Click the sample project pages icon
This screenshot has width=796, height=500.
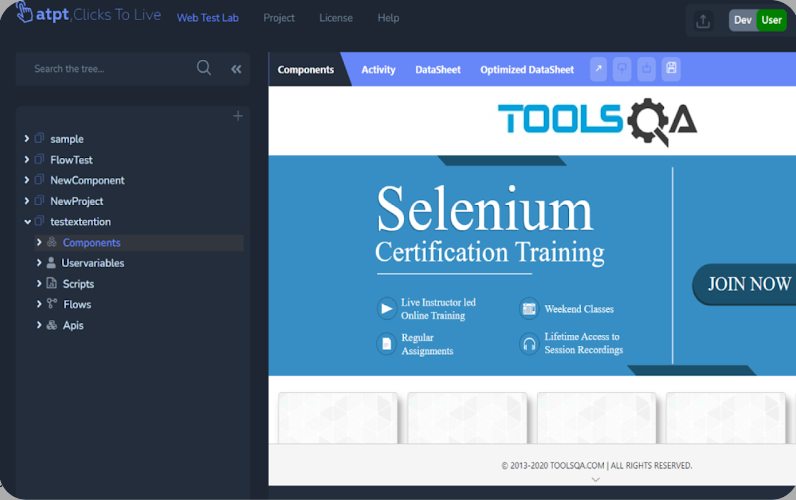point(39,138)
